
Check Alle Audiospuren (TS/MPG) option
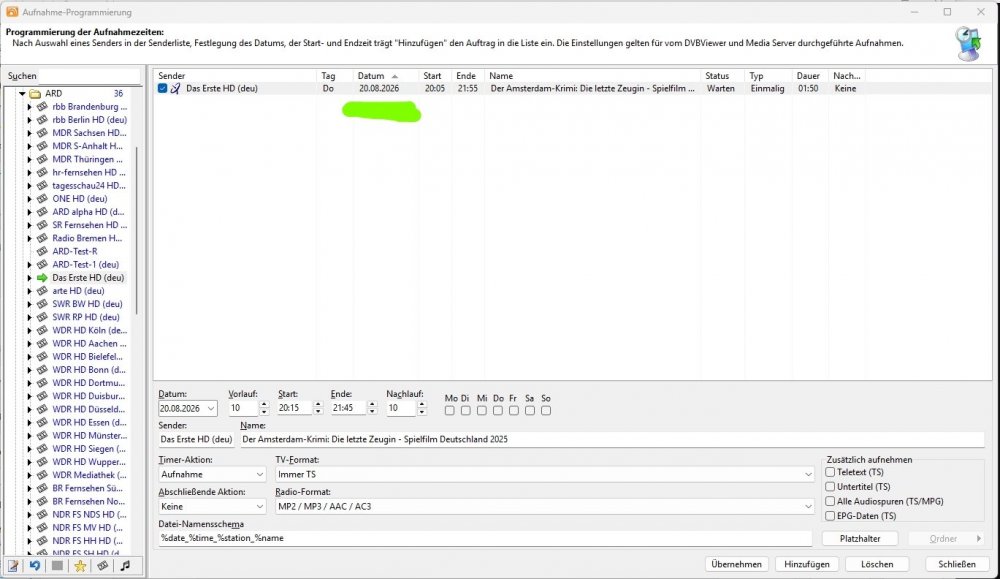[830, 502]
